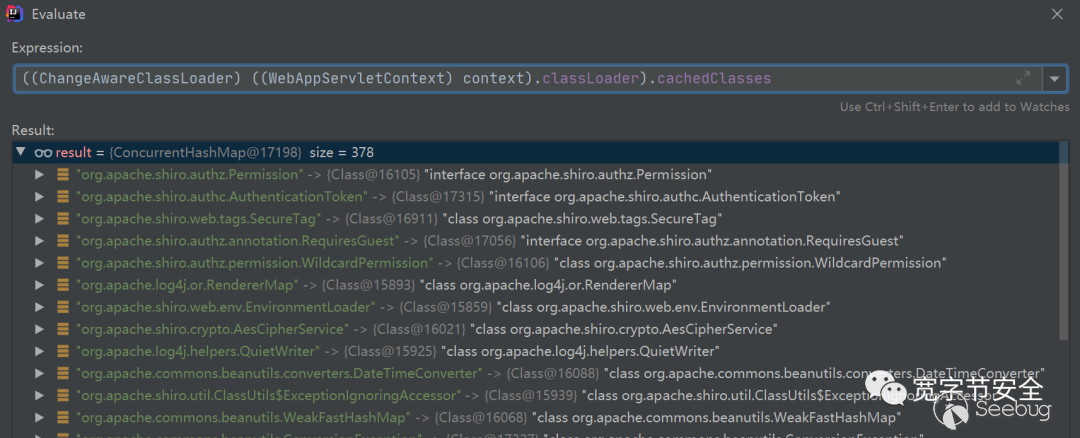Select the org.apache.log4j.or.RendererMap row

pyautogui.click(x=400, y=285)
